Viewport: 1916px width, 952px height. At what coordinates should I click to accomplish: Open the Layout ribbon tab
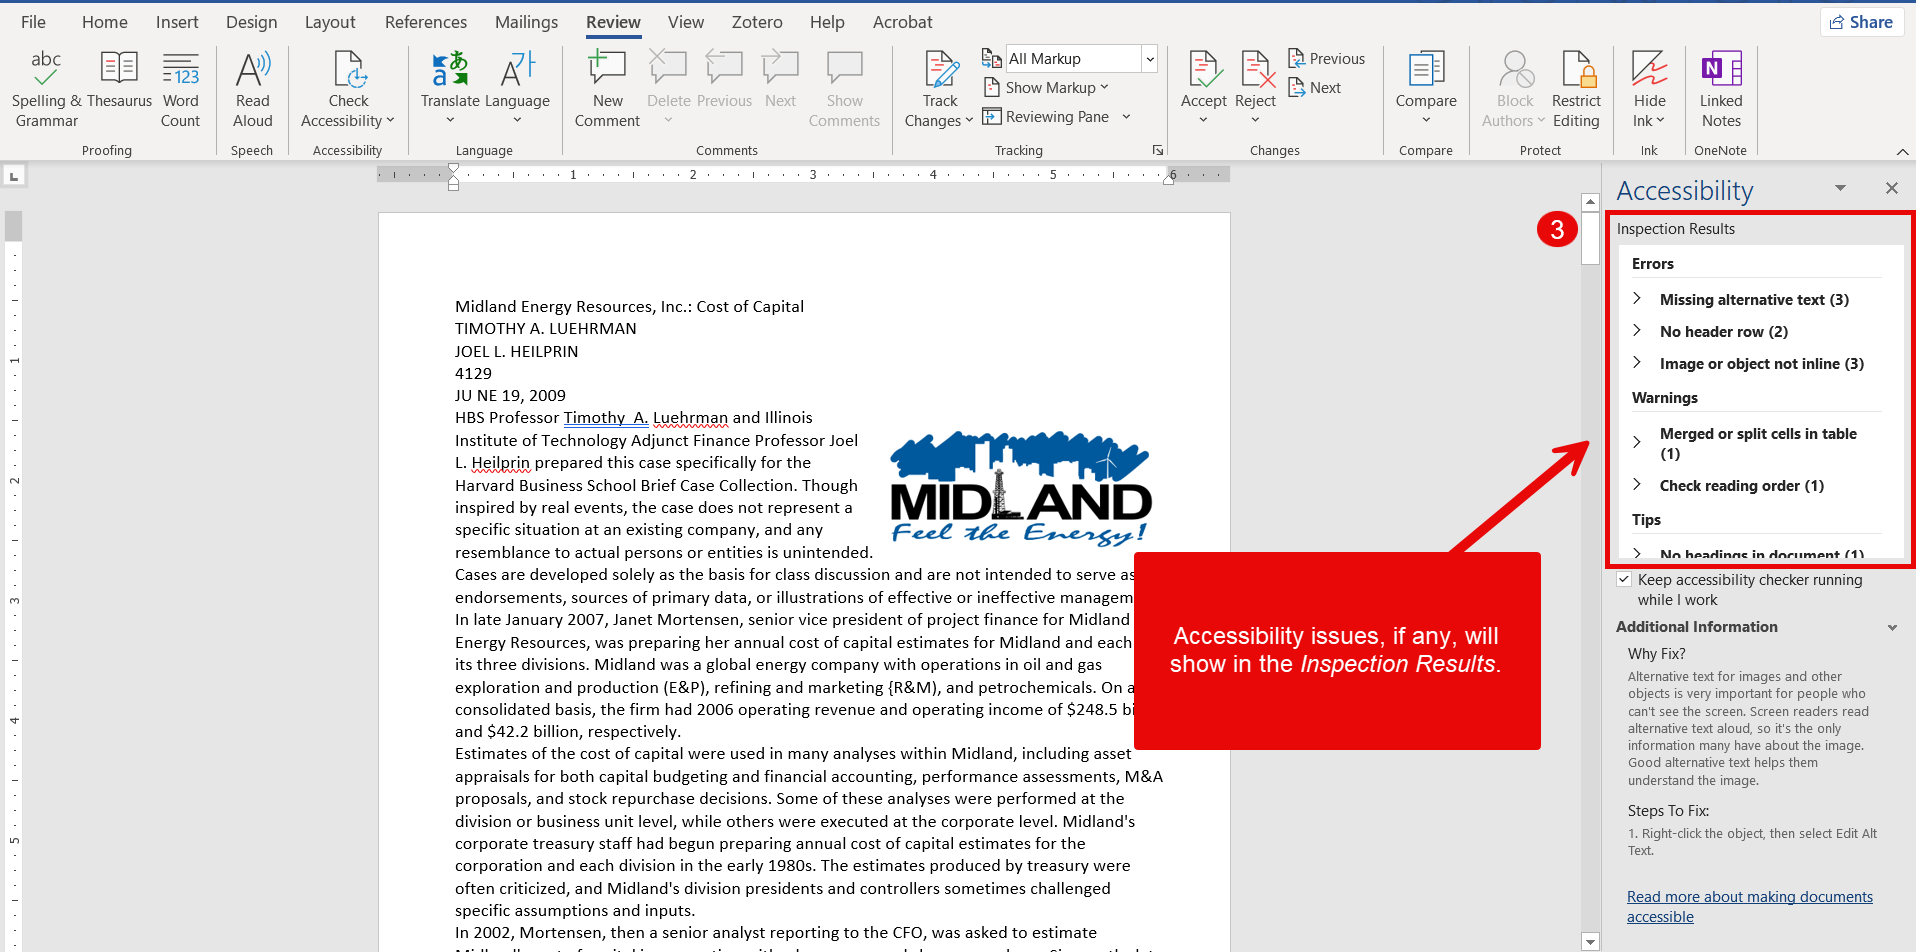(x=330, y=22)
